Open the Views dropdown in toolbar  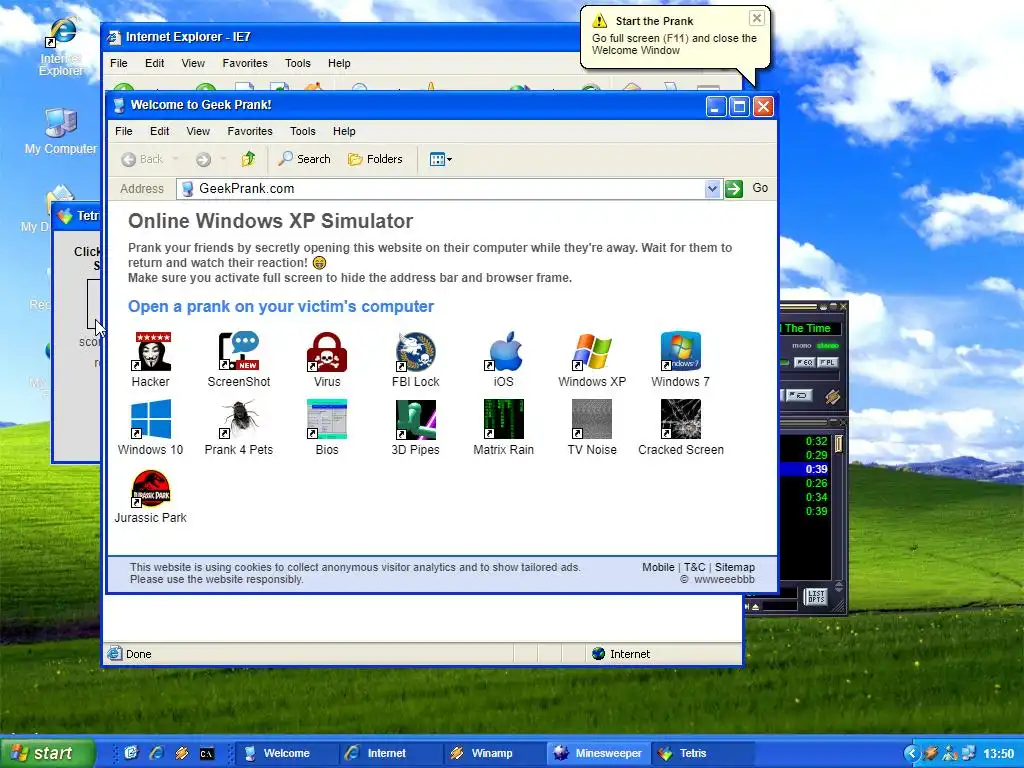point(441,159)
